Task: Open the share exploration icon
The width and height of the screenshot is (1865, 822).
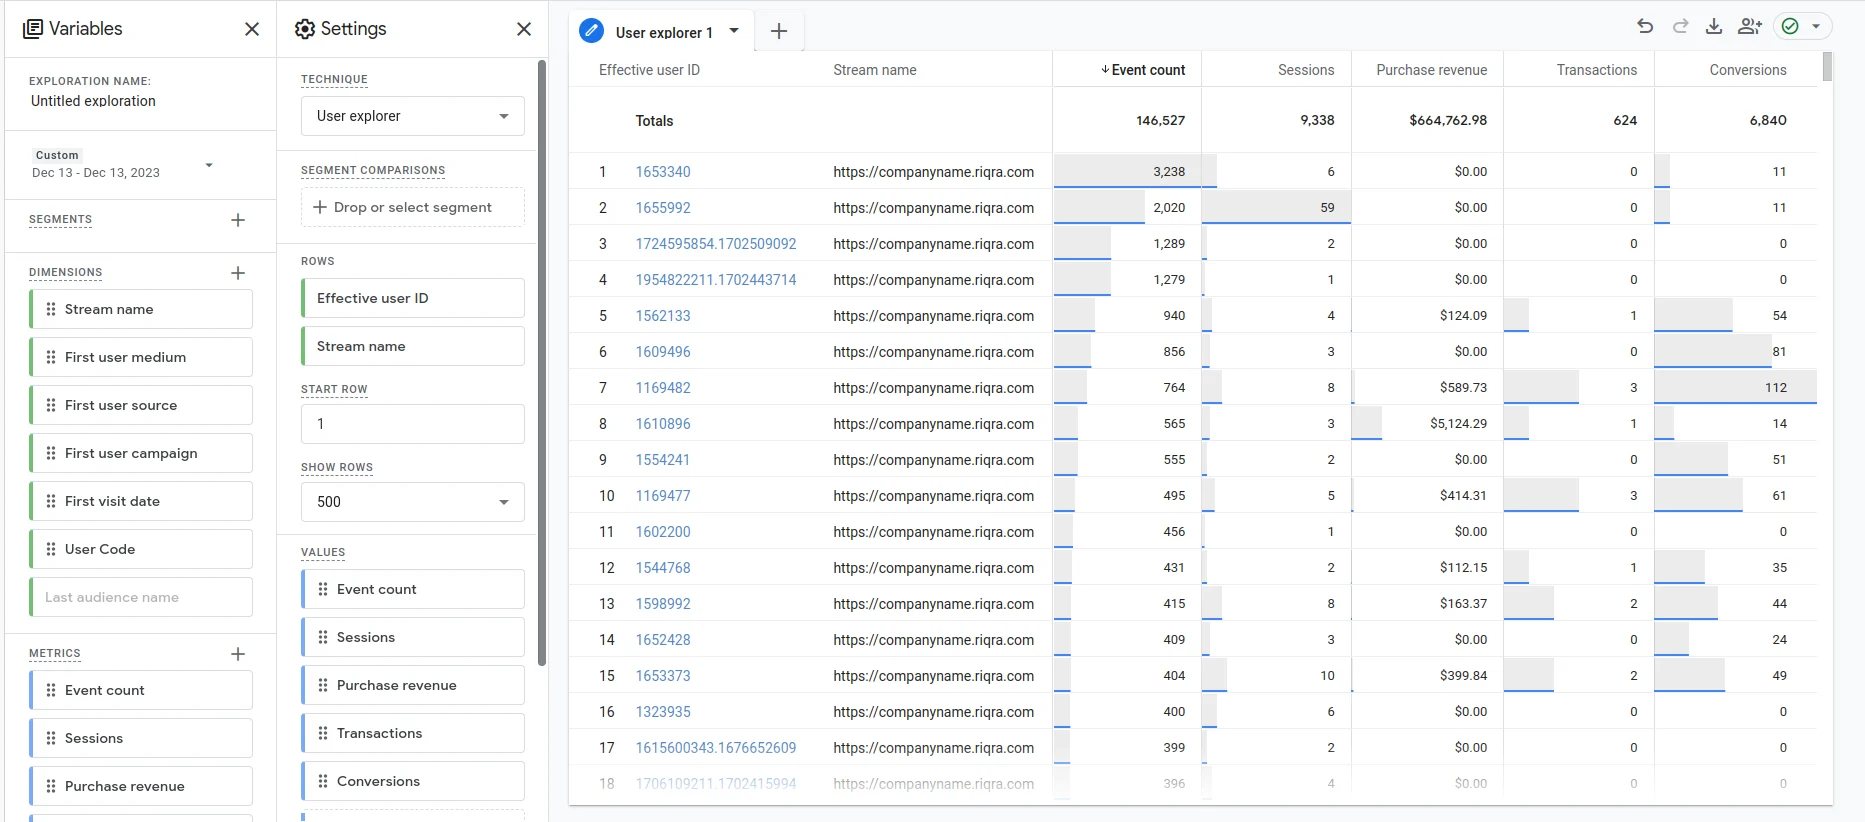Action: [x=1749, y=26]
